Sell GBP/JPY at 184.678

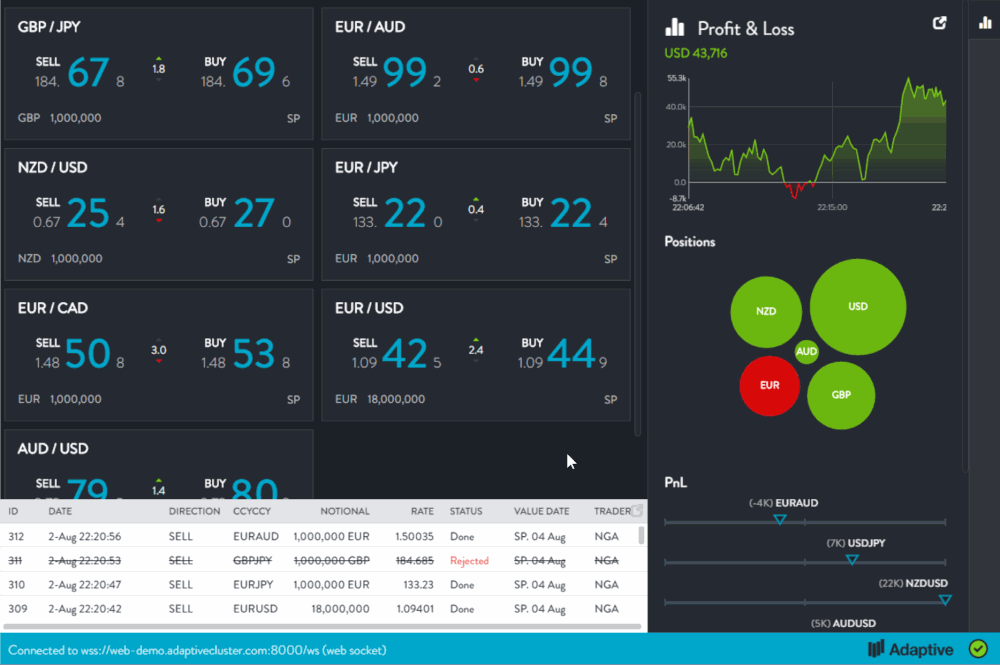(x=80, y=72)
